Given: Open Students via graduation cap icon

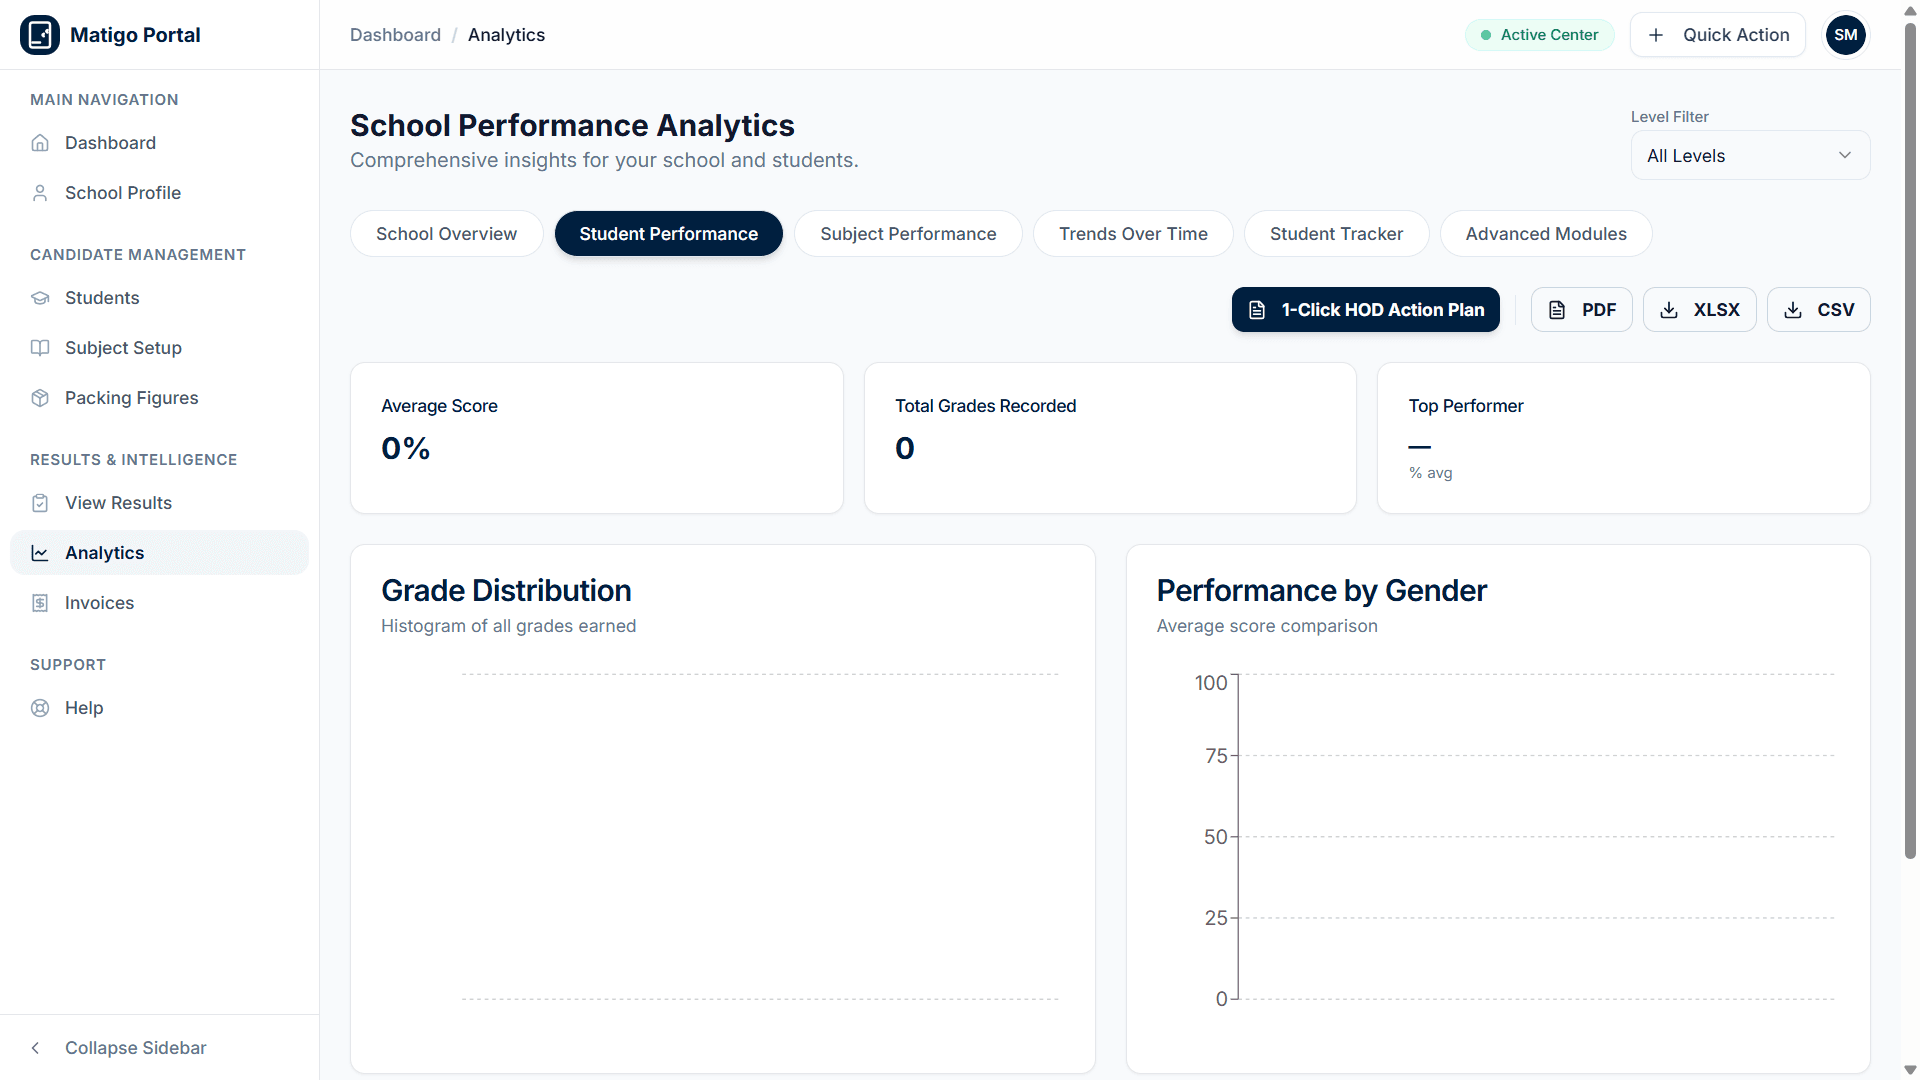Looking at the screenshot, I should [x=40, y=298].
